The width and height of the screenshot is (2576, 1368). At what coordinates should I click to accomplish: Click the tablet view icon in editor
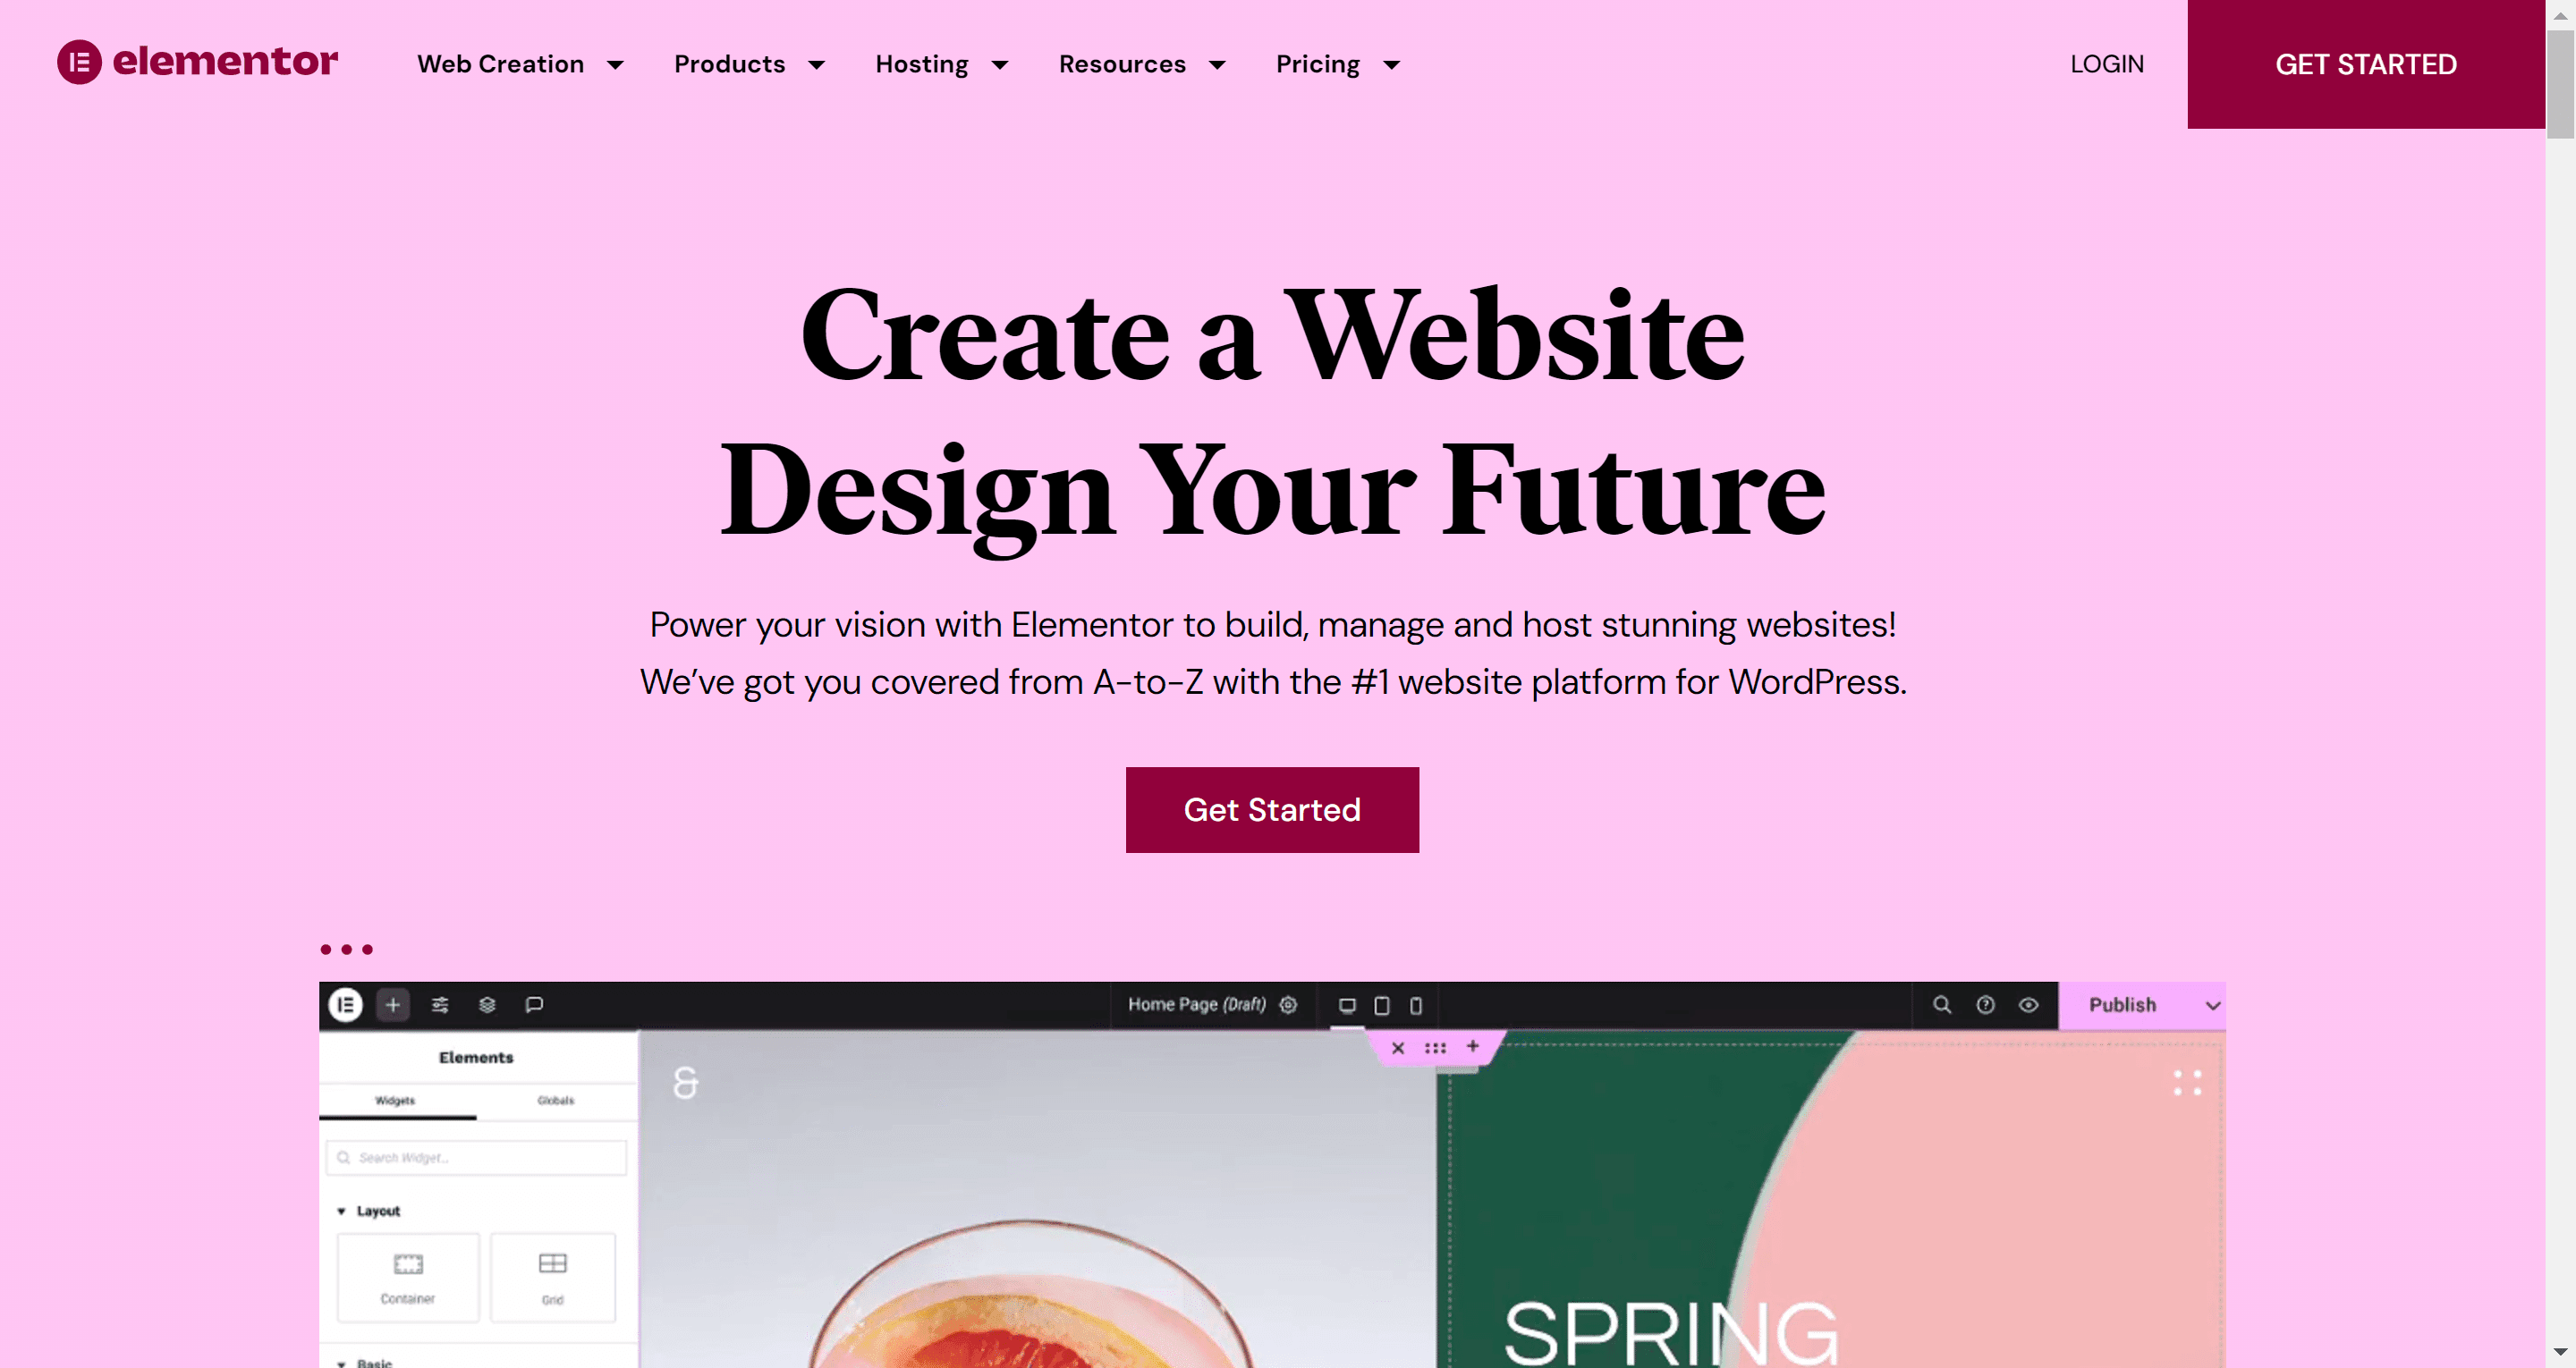pyautogui.click(x=1382, y=1005)
